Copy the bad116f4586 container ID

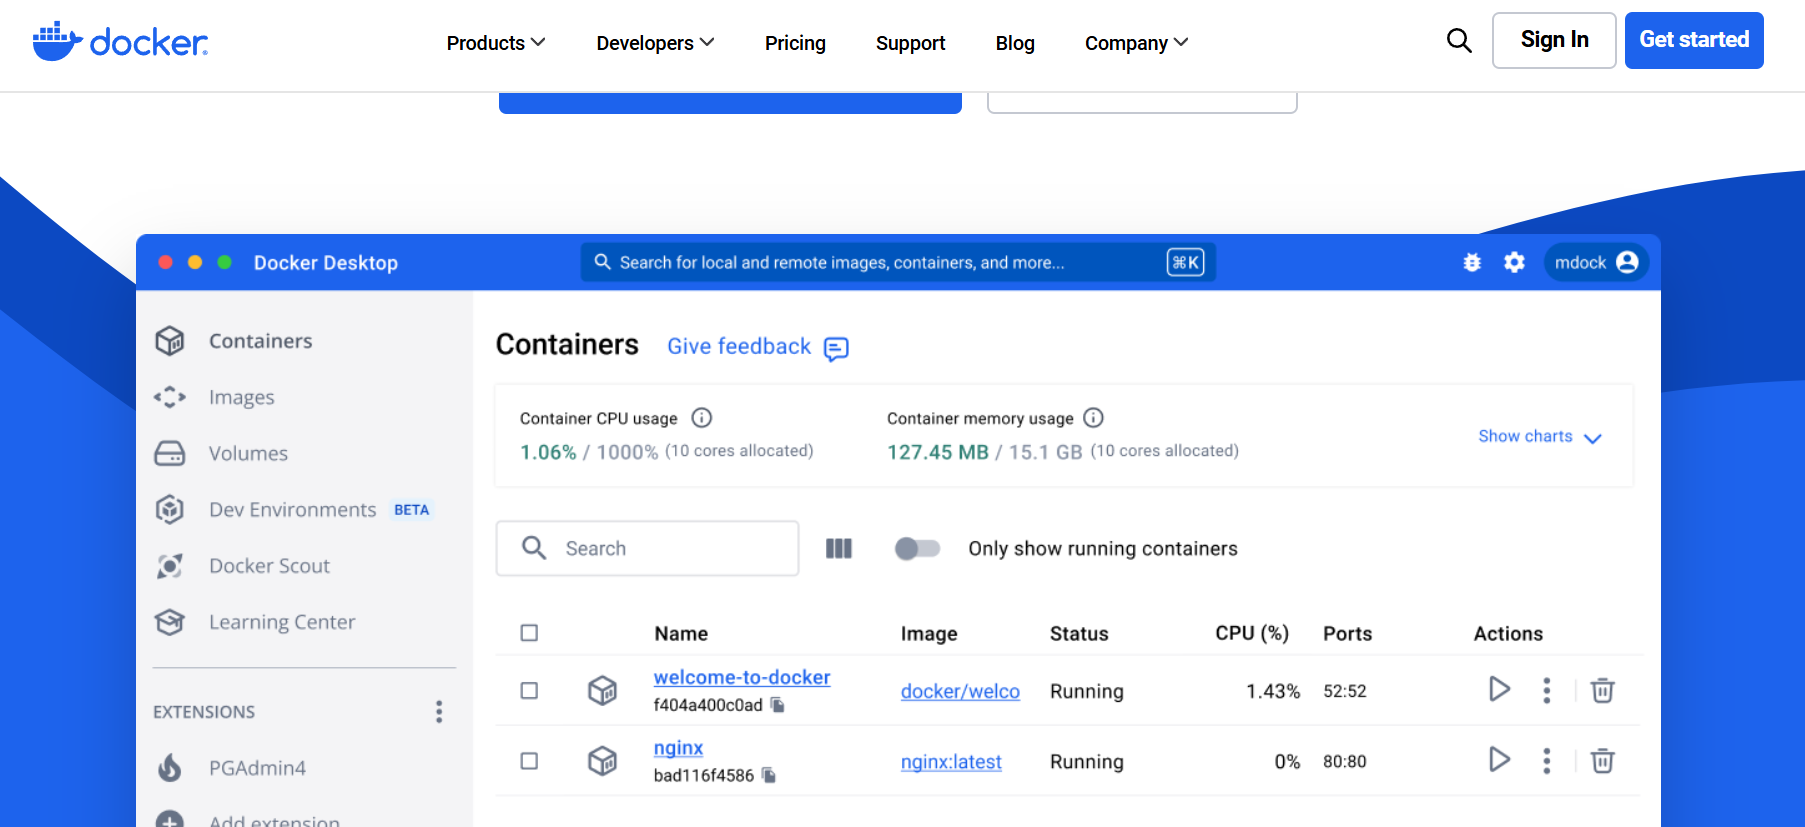tap(769, 775)
